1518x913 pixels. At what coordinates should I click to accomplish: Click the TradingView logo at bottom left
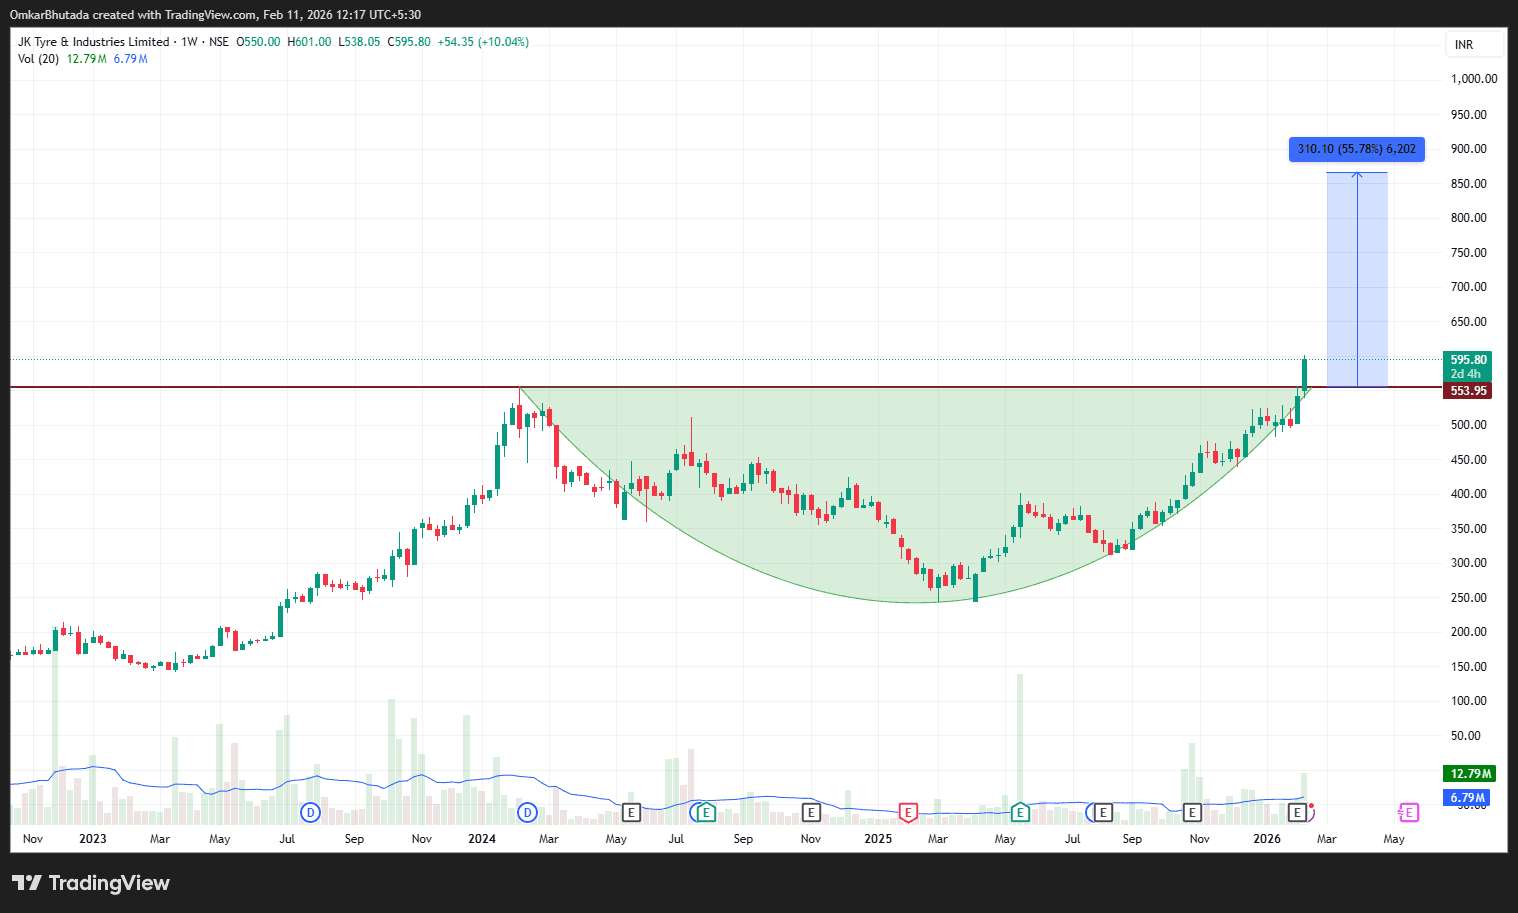coord(91,883)
